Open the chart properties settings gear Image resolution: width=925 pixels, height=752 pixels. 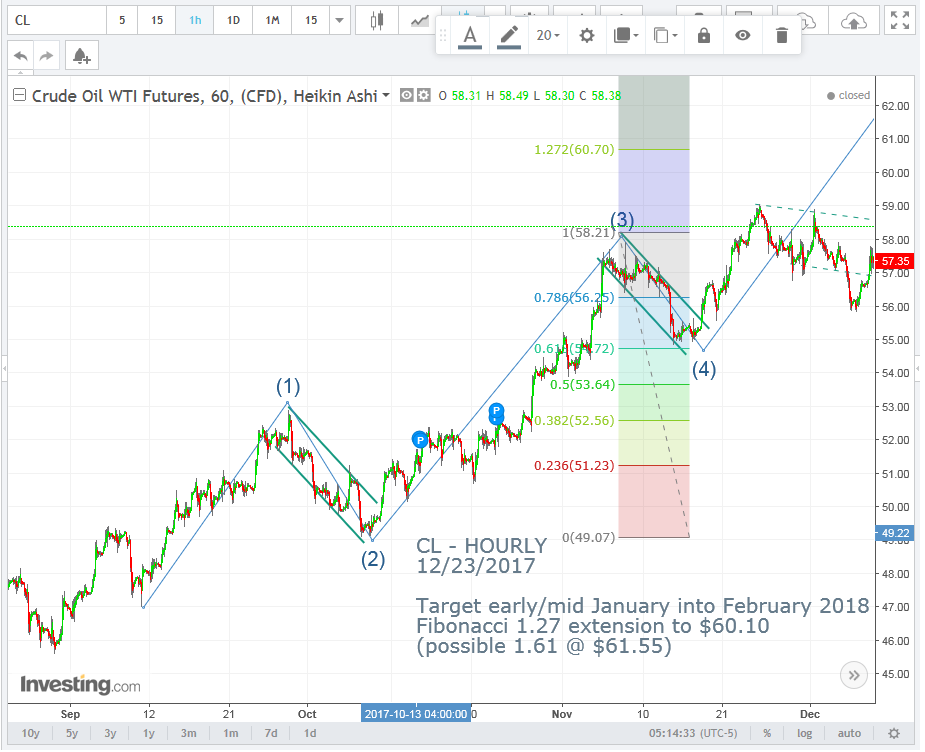[x=585, y=35]
